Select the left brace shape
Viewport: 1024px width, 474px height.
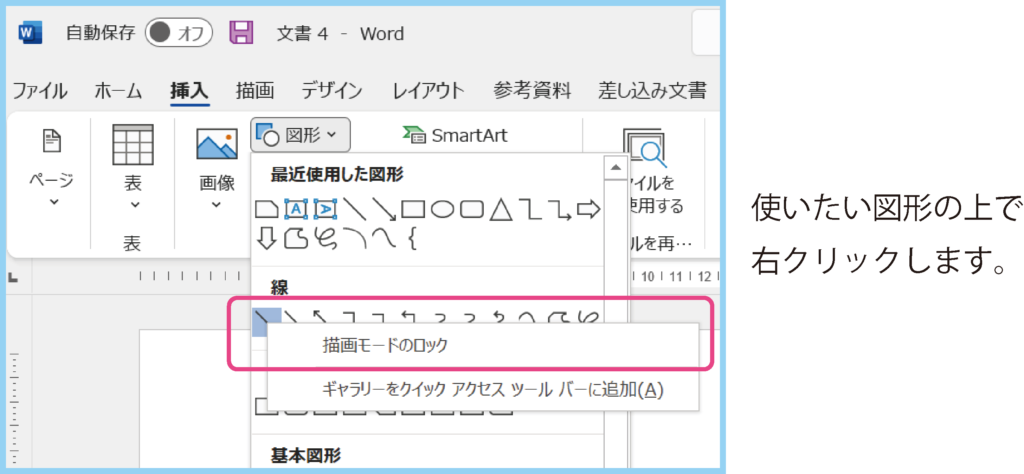[x=412, y=238]
